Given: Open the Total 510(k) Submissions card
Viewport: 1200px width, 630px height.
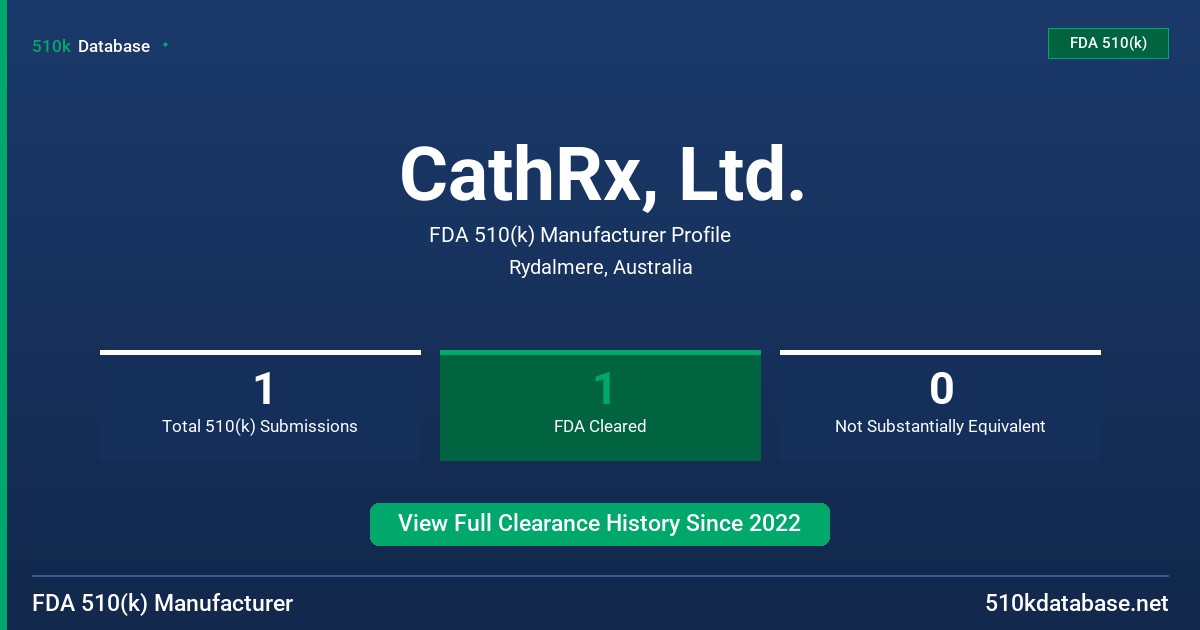Looking at the screenshot, I should pos(260,405).
